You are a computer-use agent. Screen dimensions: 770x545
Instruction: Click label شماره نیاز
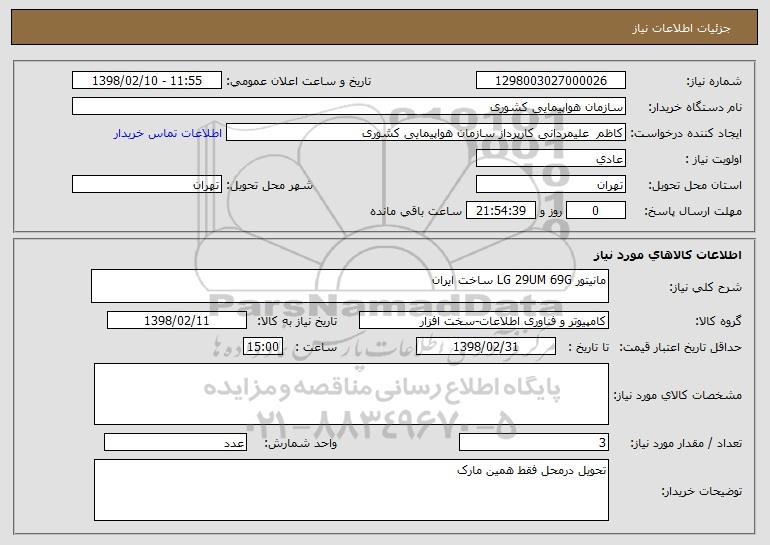(x=714, y=82)
